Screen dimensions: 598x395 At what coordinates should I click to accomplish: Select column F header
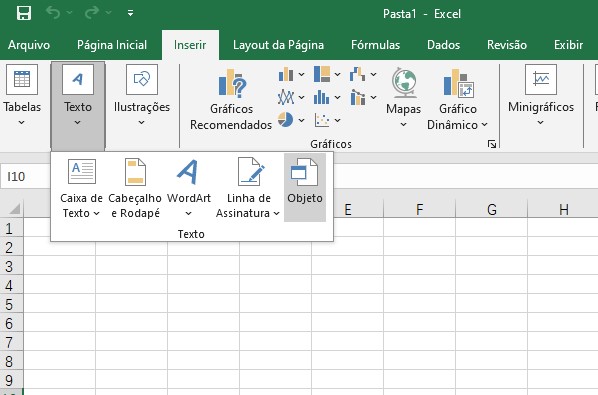[x=420, y=209]
